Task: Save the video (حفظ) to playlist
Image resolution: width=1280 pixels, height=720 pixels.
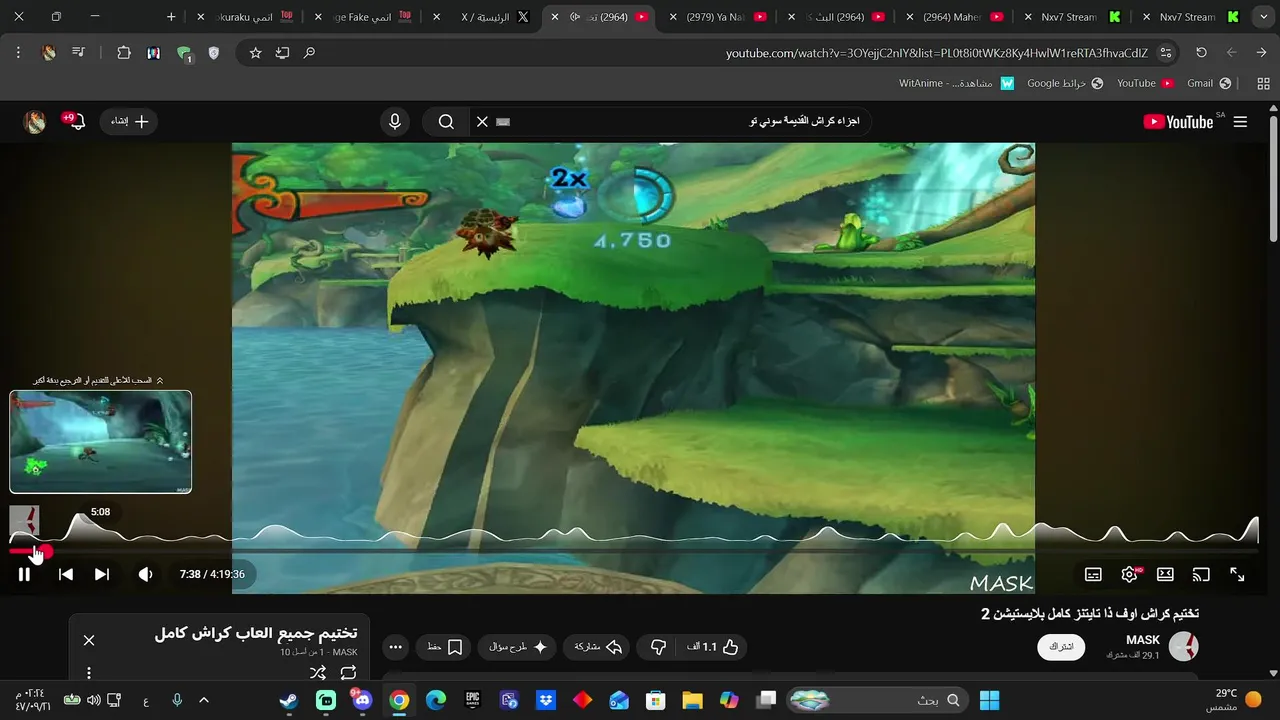Action: [x=445, y=647]
